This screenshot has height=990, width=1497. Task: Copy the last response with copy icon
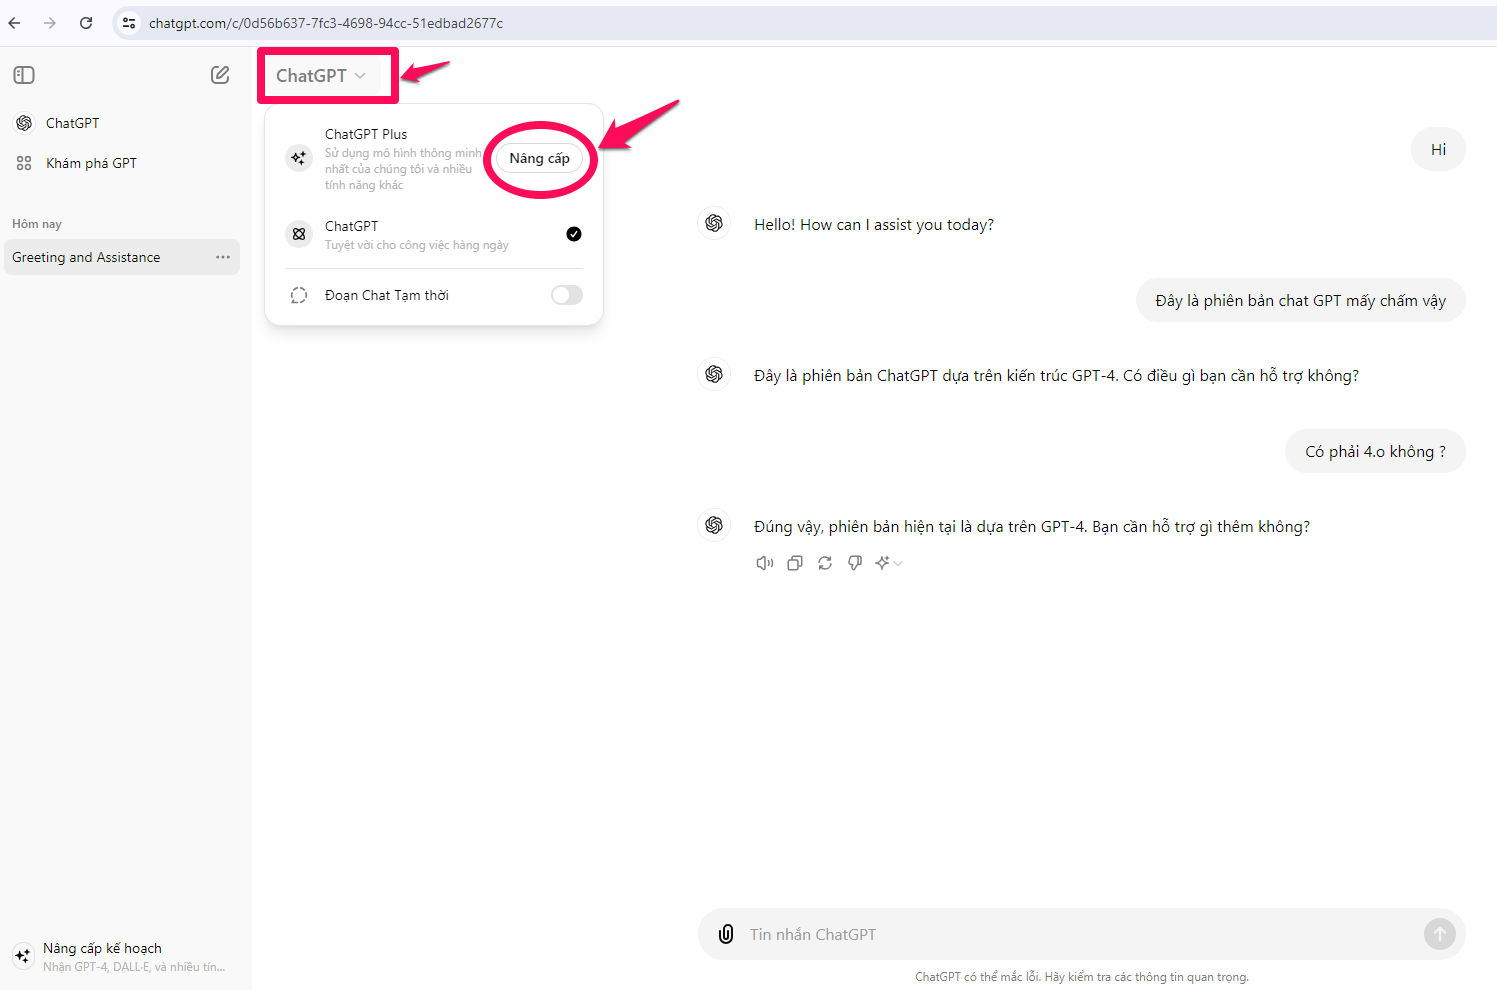795,563
